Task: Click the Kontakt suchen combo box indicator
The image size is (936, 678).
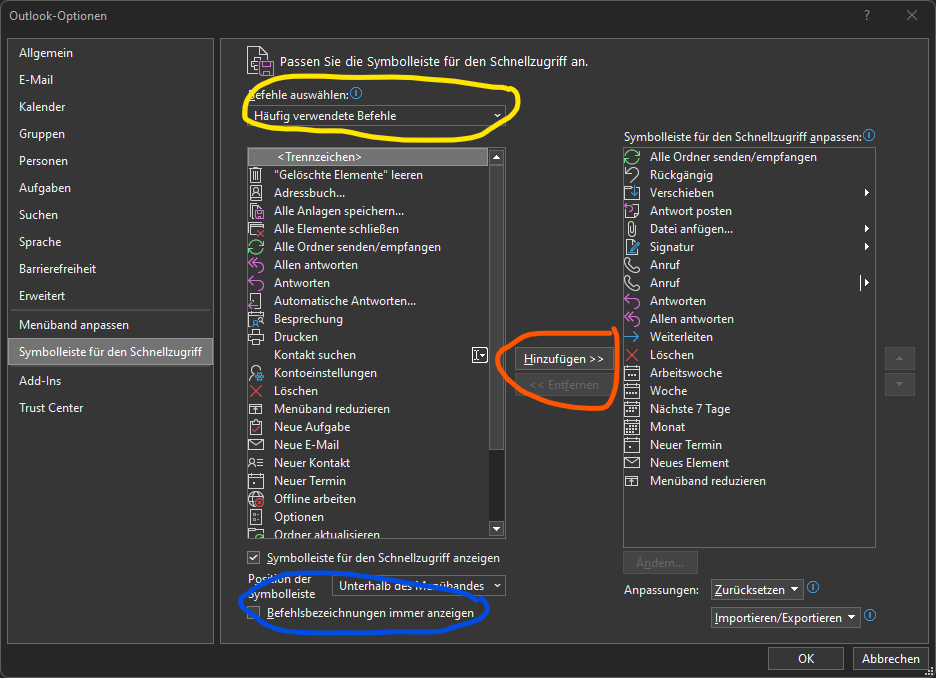Action: pyautogui.click(x=480, y=355)
